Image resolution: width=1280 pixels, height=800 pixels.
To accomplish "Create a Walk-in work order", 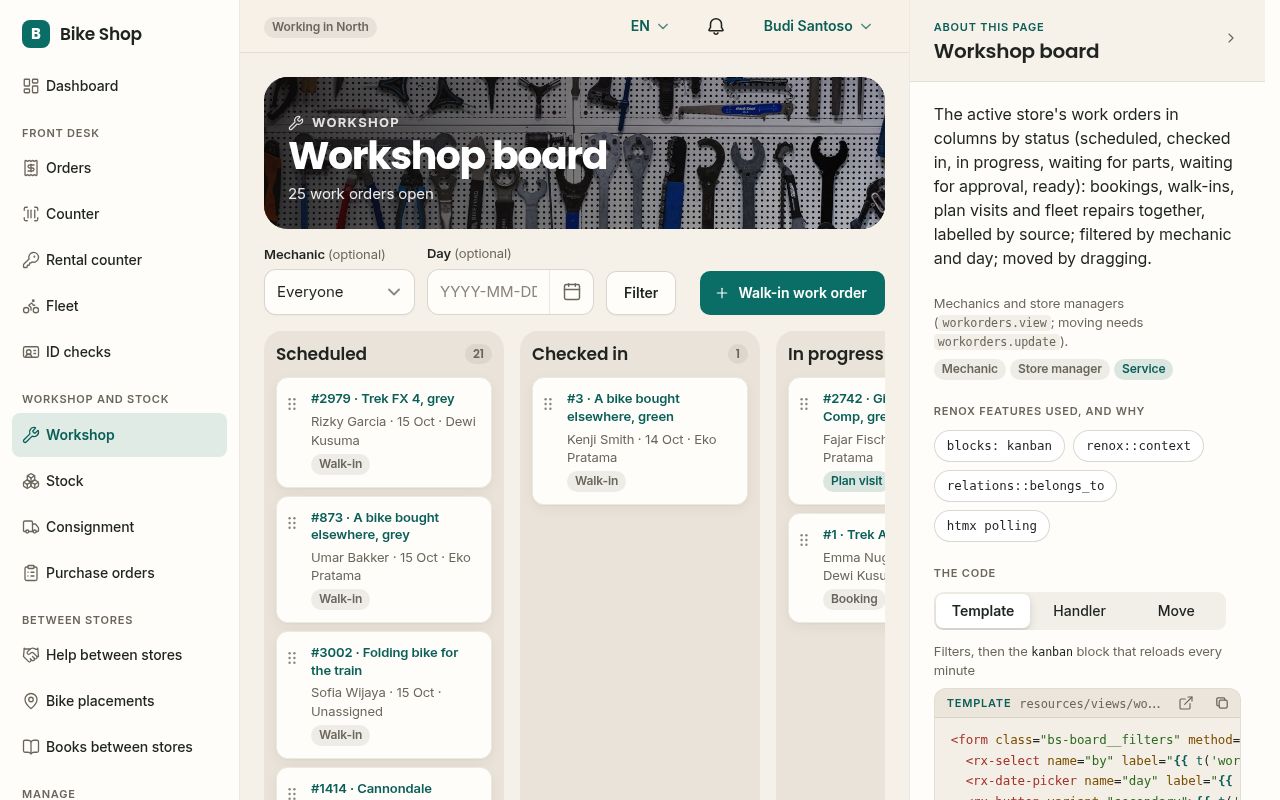I will 792,293.
